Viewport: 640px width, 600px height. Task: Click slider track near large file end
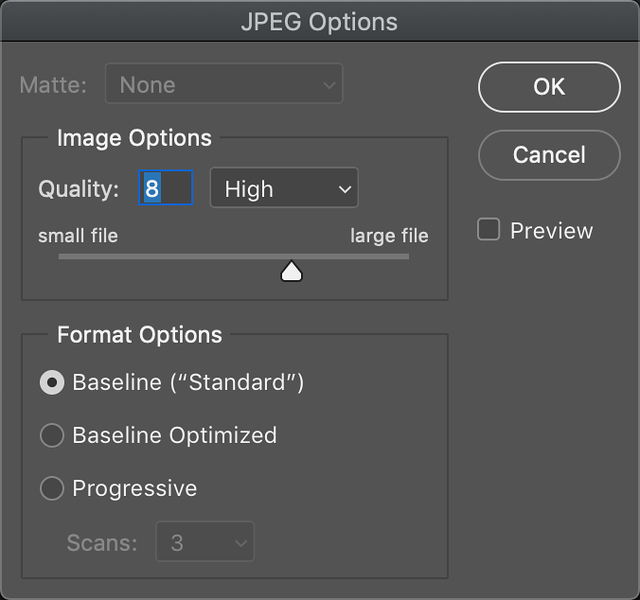click(x=392, y=256)
